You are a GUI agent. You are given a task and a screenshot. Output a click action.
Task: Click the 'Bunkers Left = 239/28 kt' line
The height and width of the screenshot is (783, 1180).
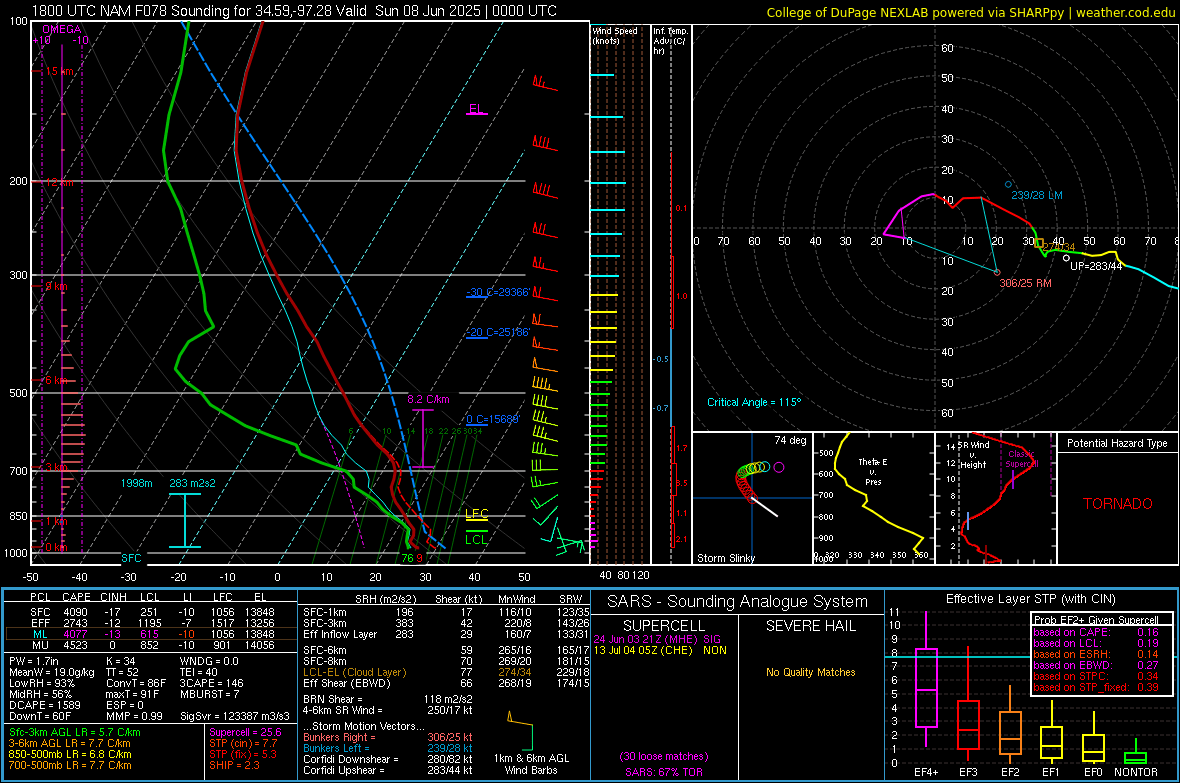[388, 748]
